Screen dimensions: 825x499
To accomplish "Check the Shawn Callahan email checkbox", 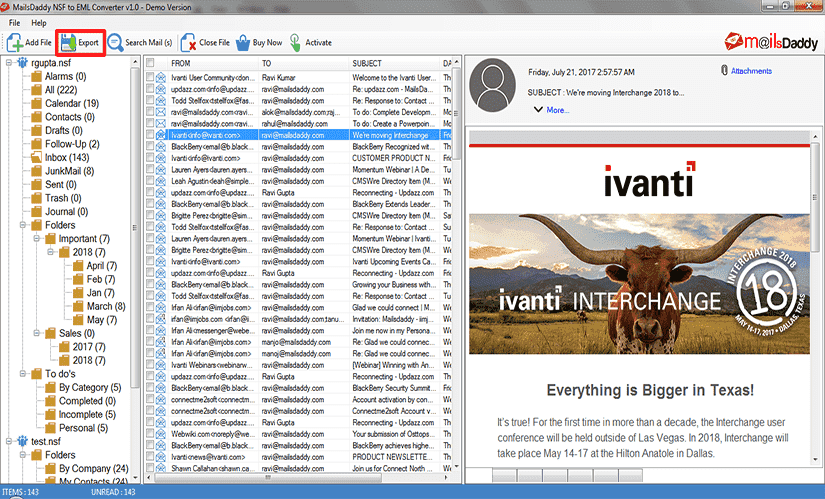I will tap(150, 468).
